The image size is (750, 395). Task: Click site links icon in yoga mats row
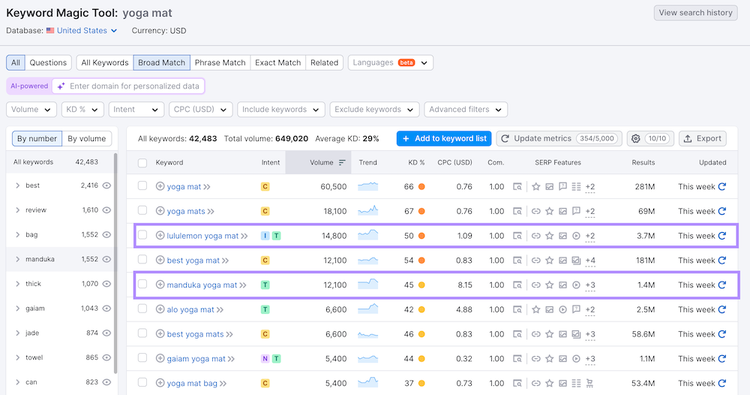pos(536,211)
